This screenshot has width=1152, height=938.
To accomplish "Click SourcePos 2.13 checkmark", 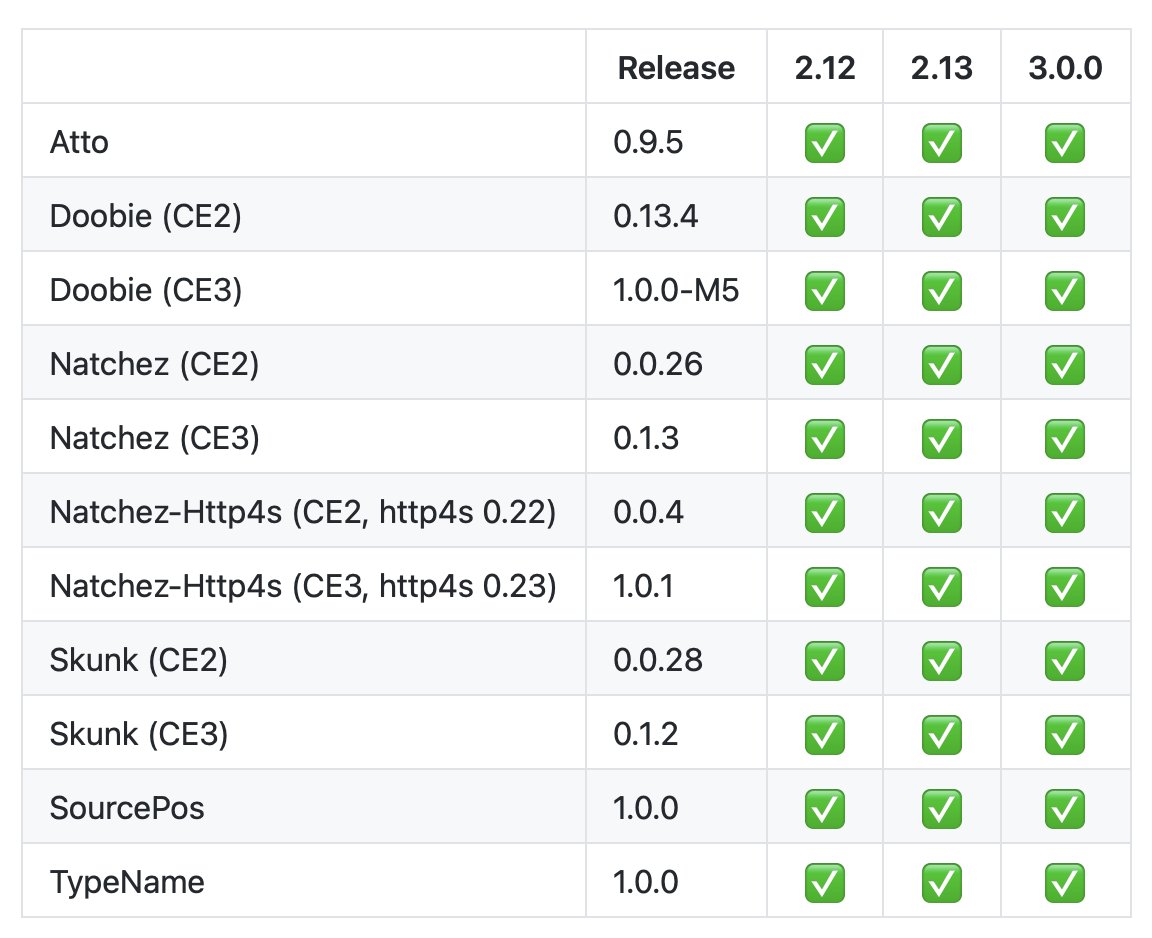I will 942,809.
